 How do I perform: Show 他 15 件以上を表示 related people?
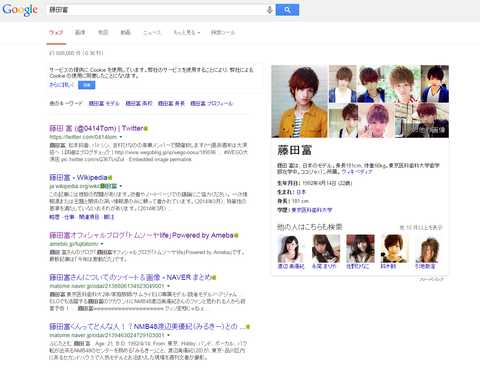(421, 228)
